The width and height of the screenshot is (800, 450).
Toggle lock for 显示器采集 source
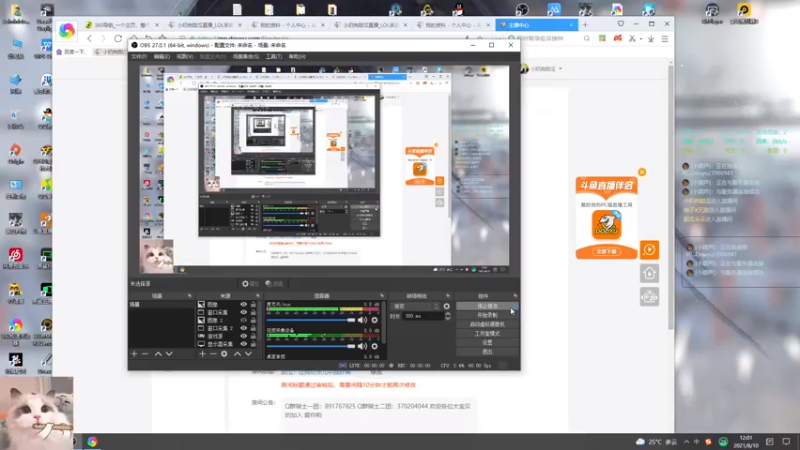253,344
